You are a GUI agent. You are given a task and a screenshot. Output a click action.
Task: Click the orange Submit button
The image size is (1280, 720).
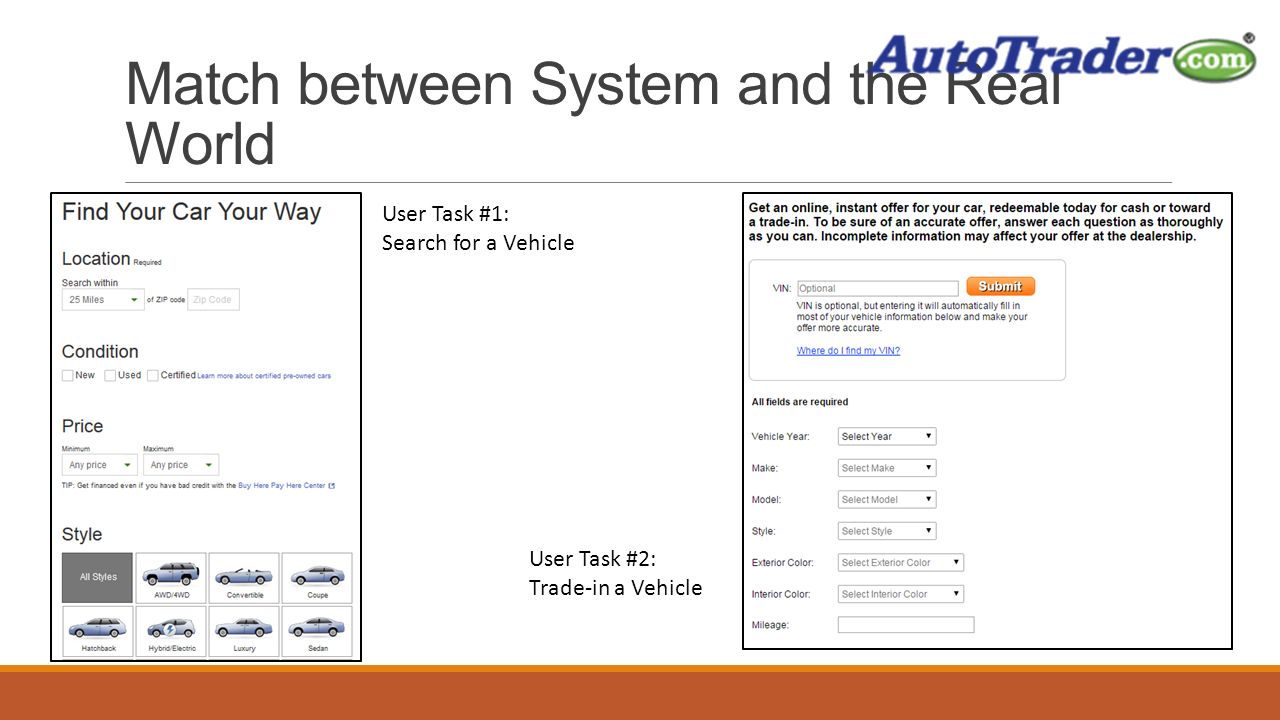coord(1001,286)
